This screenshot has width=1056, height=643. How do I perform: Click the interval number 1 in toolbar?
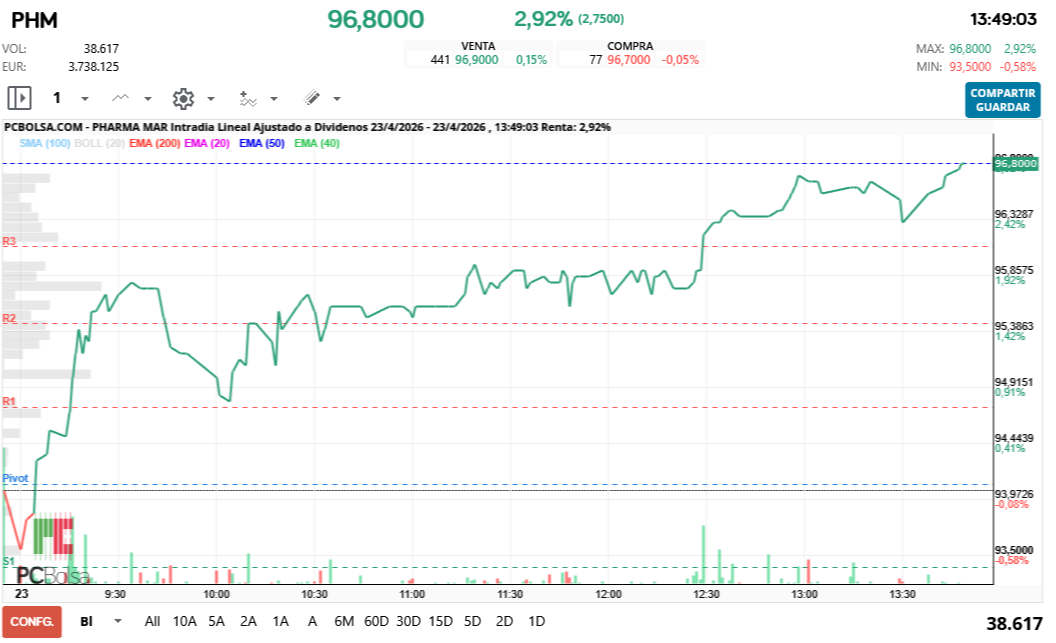(x=57, y=97)
